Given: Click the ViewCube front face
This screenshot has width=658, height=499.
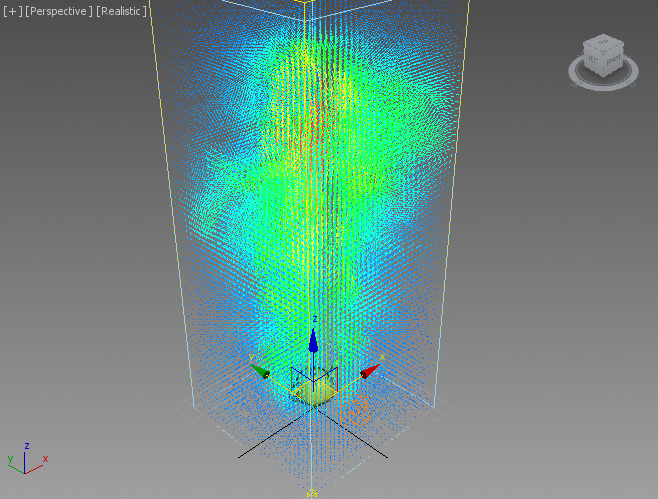Looking at the screenshot, I should click(612, 61).
